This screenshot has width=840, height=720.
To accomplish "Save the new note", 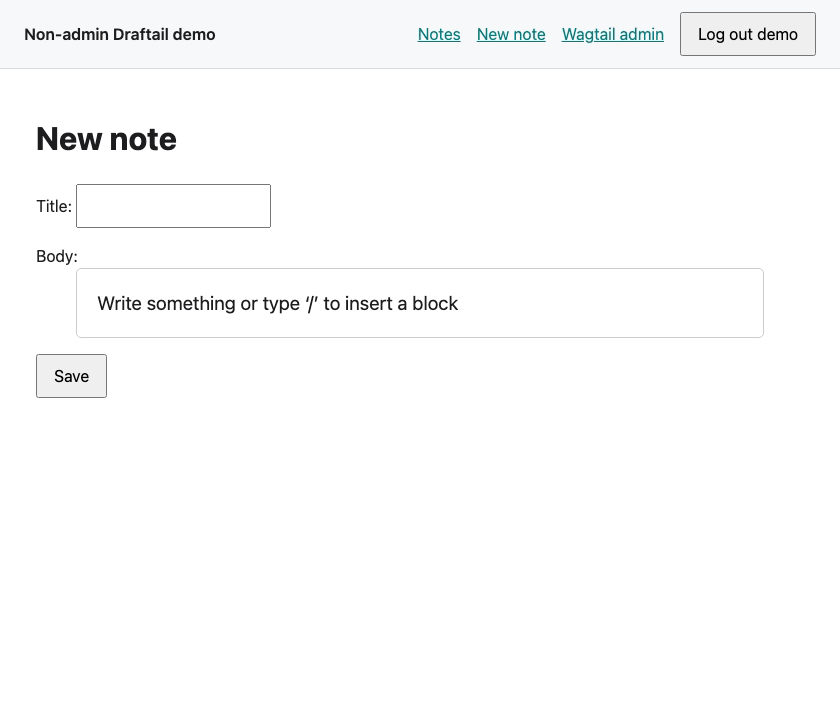I will click(71, 376).
